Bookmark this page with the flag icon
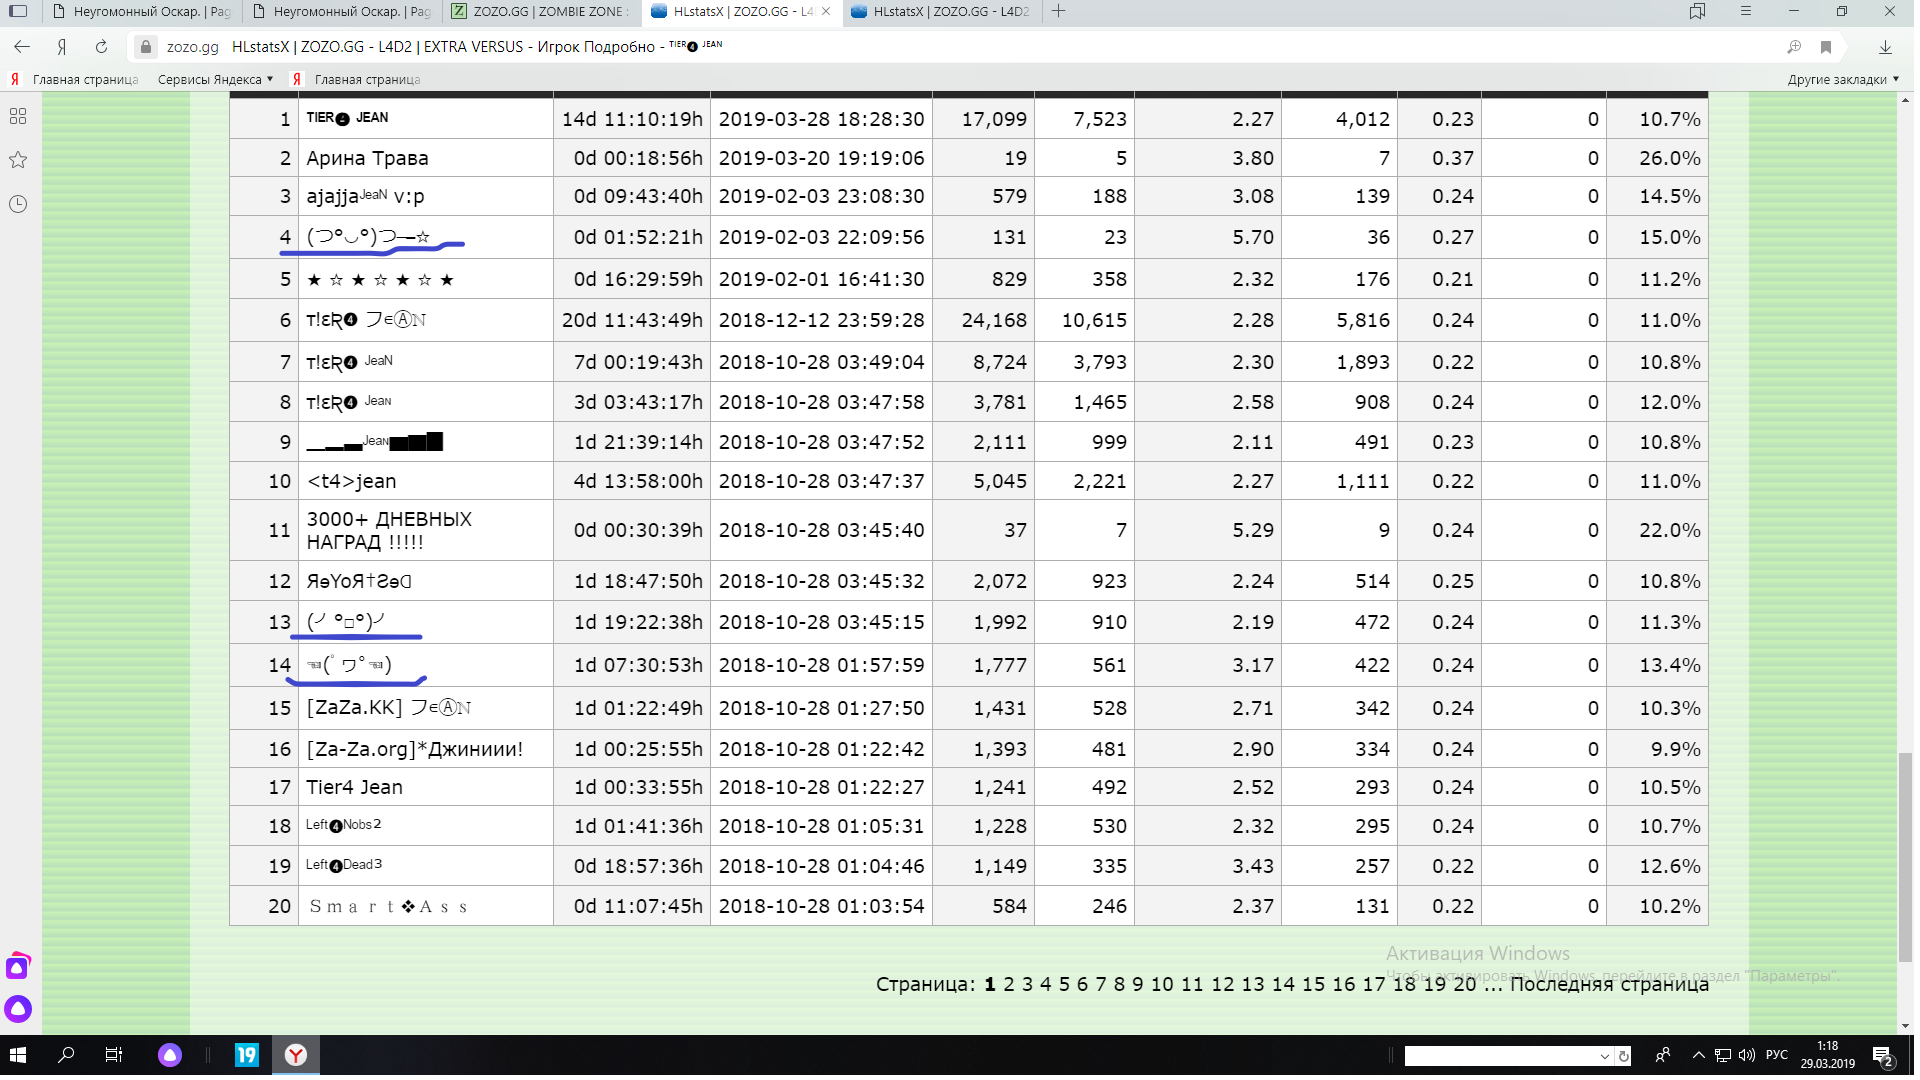Viewport: 1920px width, 1080px height. pos(1826,47)
